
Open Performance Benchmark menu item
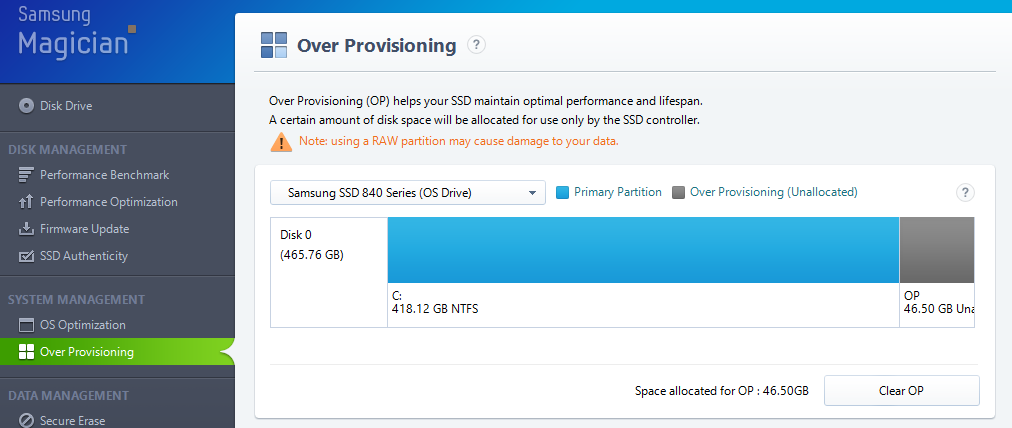pyautogui.click(x=104, y=175)
